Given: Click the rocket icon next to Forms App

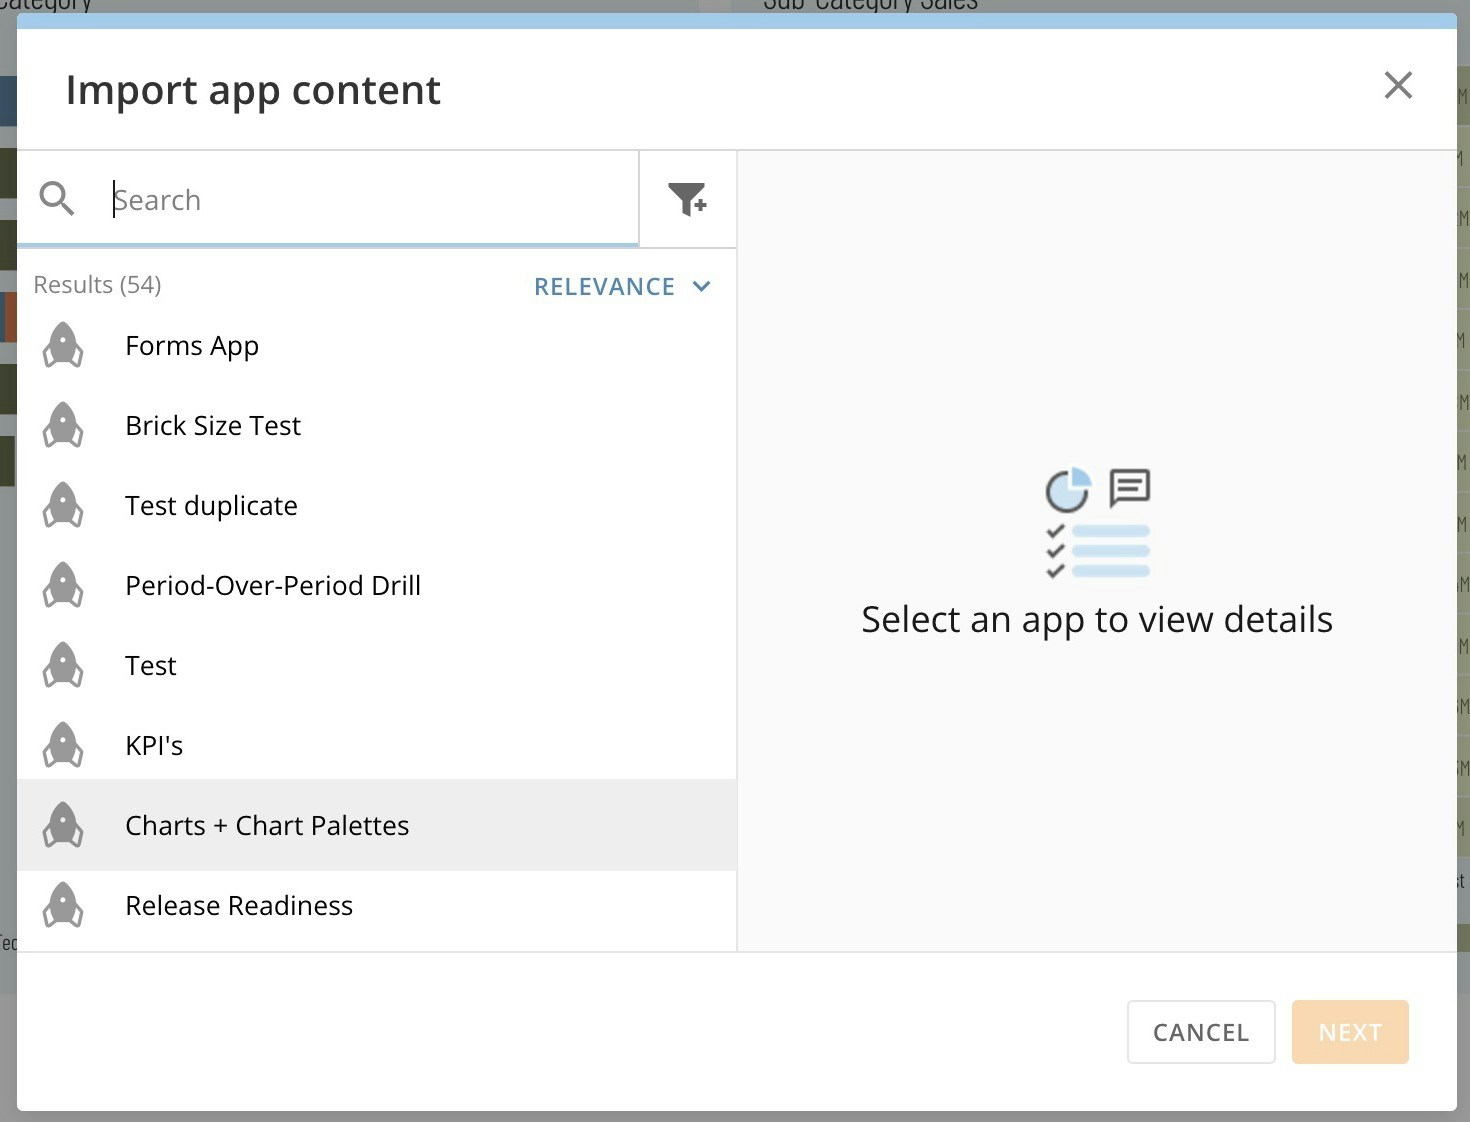Looking at the screenshot, I should point(63,344).
